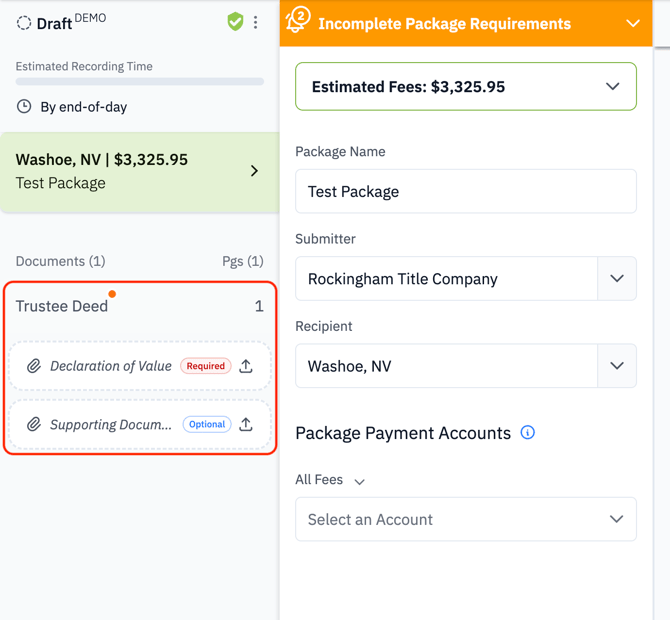
Task: Click the Package Name input field
Action: [466, 191]
